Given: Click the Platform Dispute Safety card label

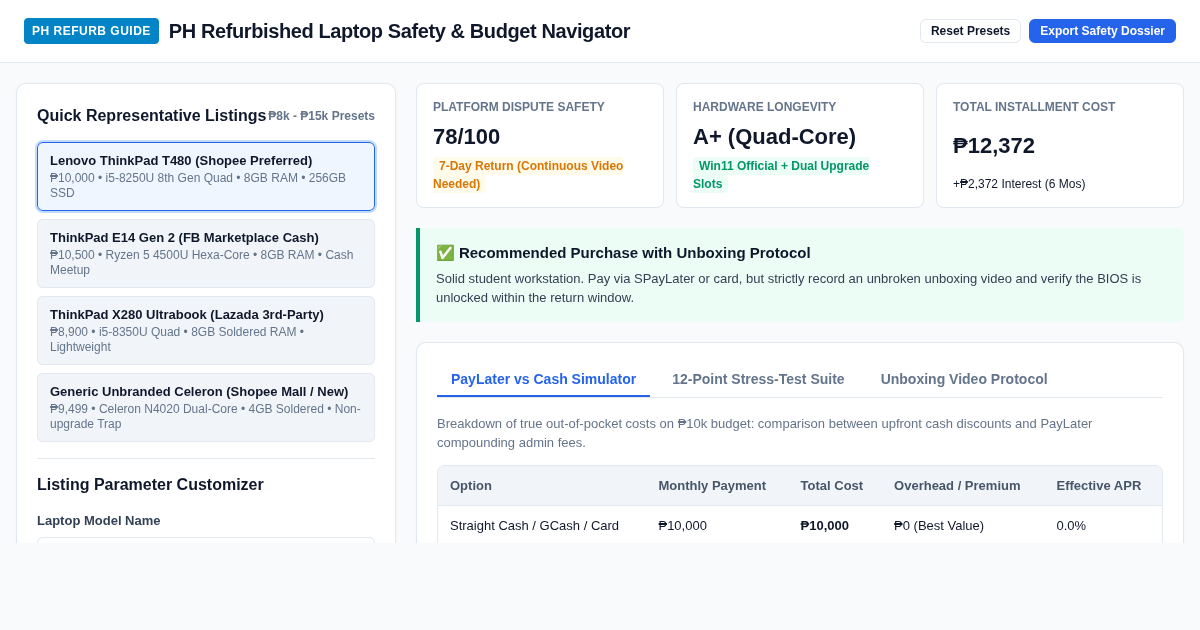Looking at the screenshot, I should click(519, 107).
